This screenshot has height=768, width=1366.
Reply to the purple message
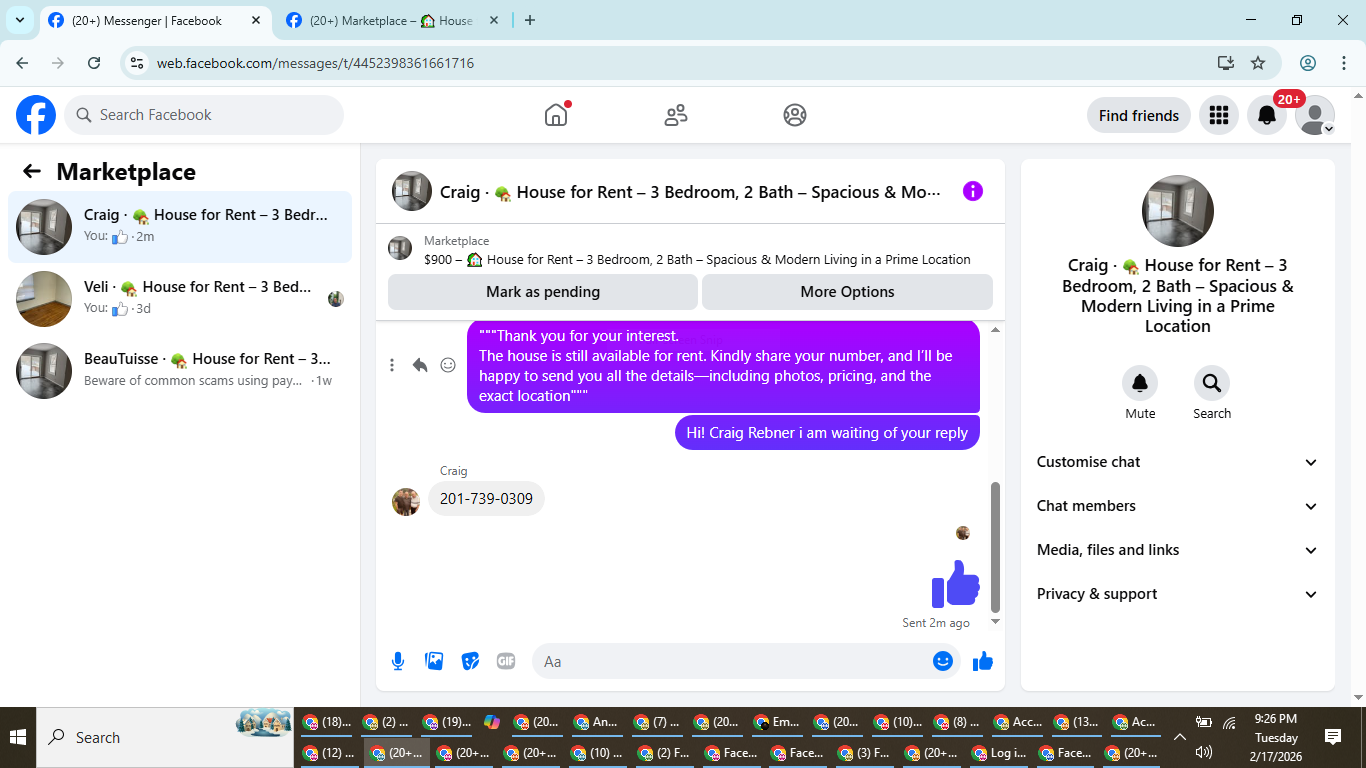[420, 365]
